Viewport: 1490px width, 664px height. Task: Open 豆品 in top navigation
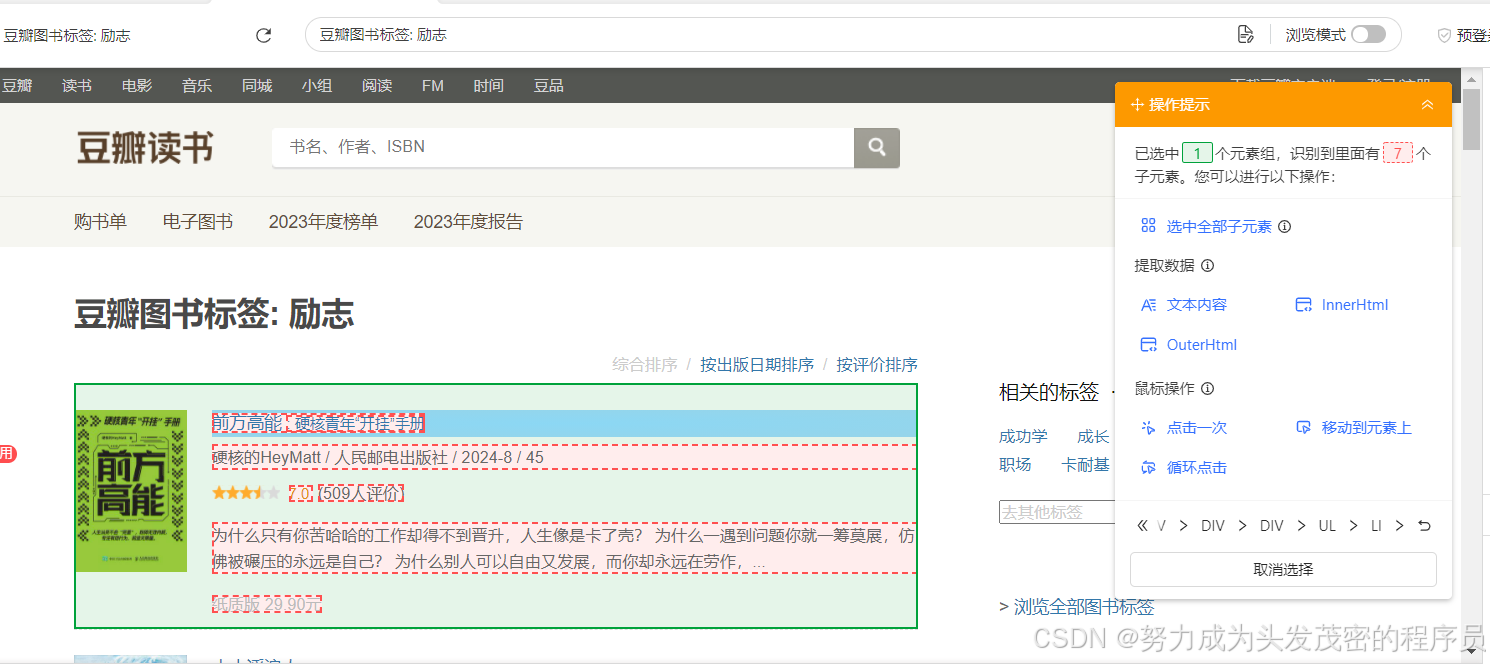(x=549, y=86)
